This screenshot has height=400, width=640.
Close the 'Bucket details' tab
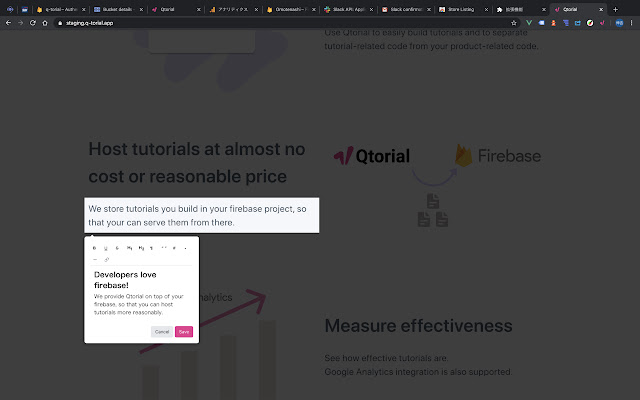[141, 9]
